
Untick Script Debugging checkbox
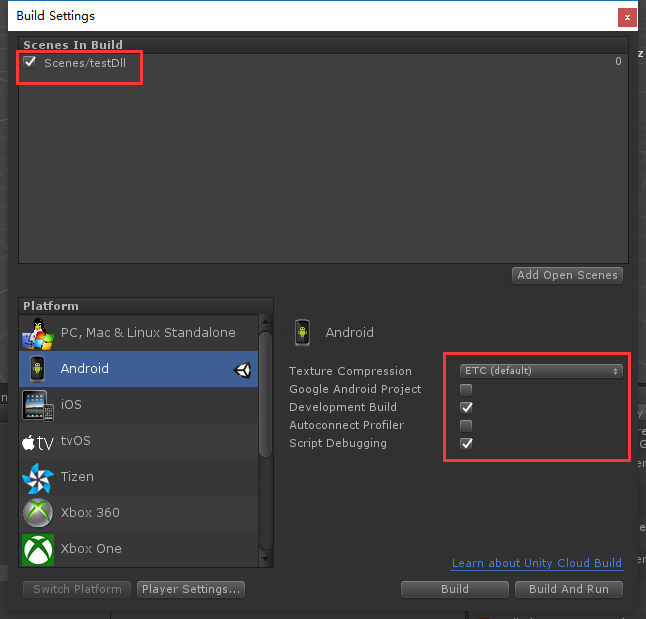tap(466, 443)
